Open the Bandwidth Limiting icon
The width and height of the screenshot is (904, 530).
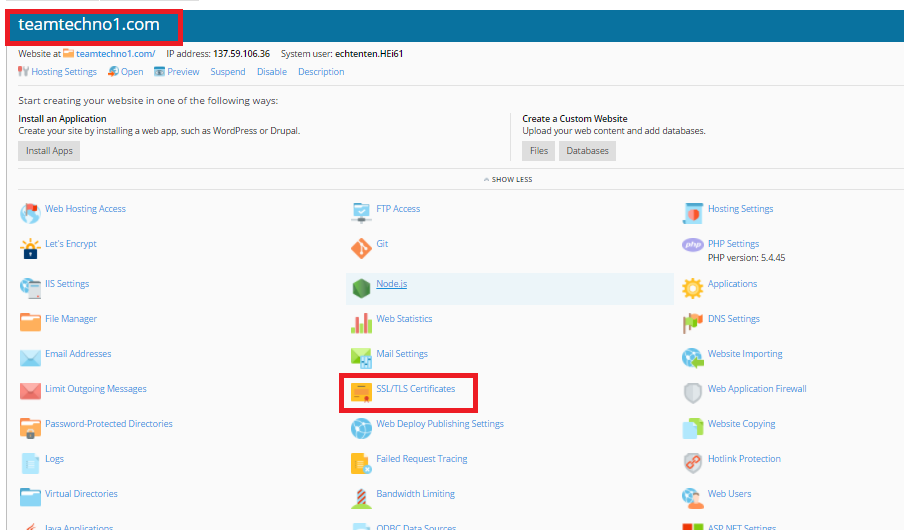[x=361, y=498]
